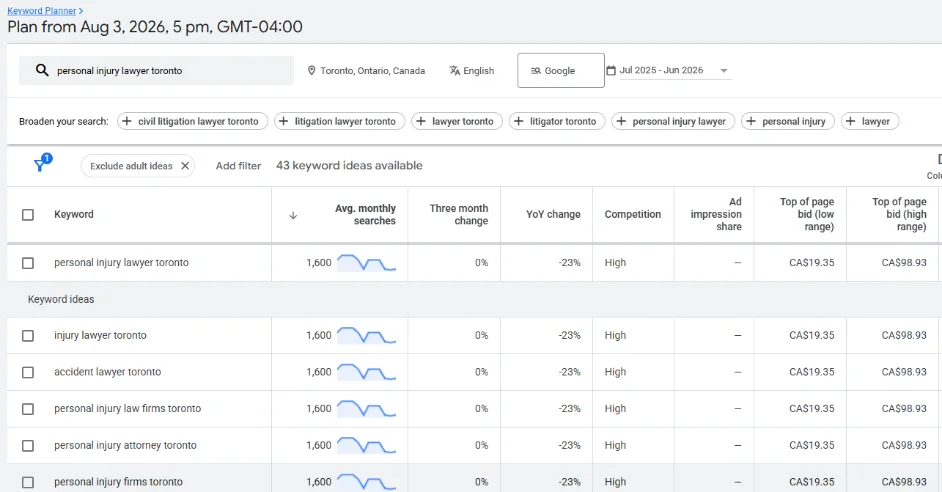Screen dimensions: 942x492
Task: Click the calendar icon by date range
Action: 611,70
